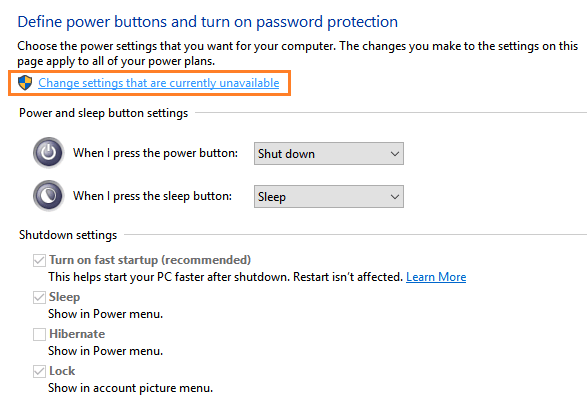Click the Lock label text
Image resolution: width=587 pixels, height=406 pixels.
[62, 371]
